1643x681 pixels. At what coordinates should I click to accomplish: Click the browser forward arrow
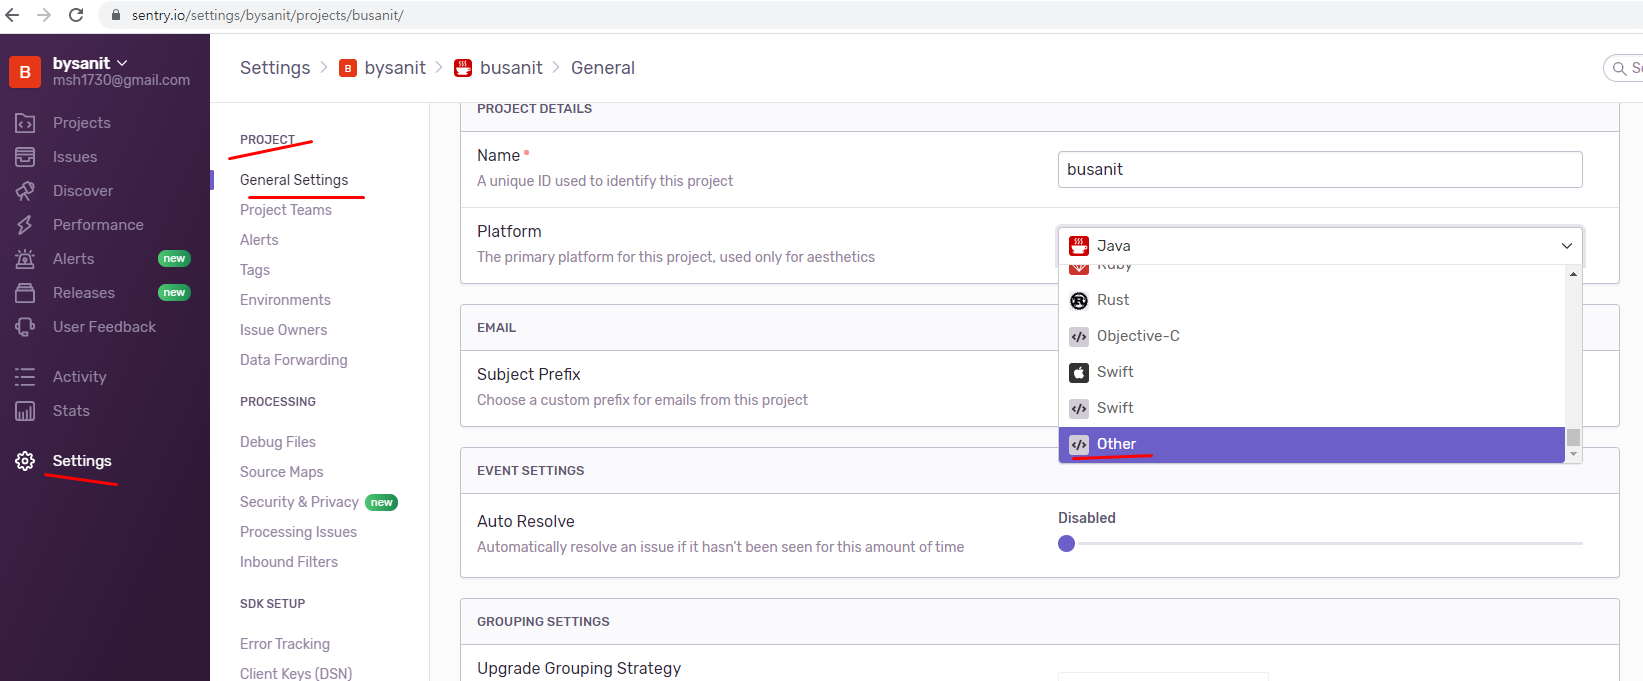[x=44, y=15]
